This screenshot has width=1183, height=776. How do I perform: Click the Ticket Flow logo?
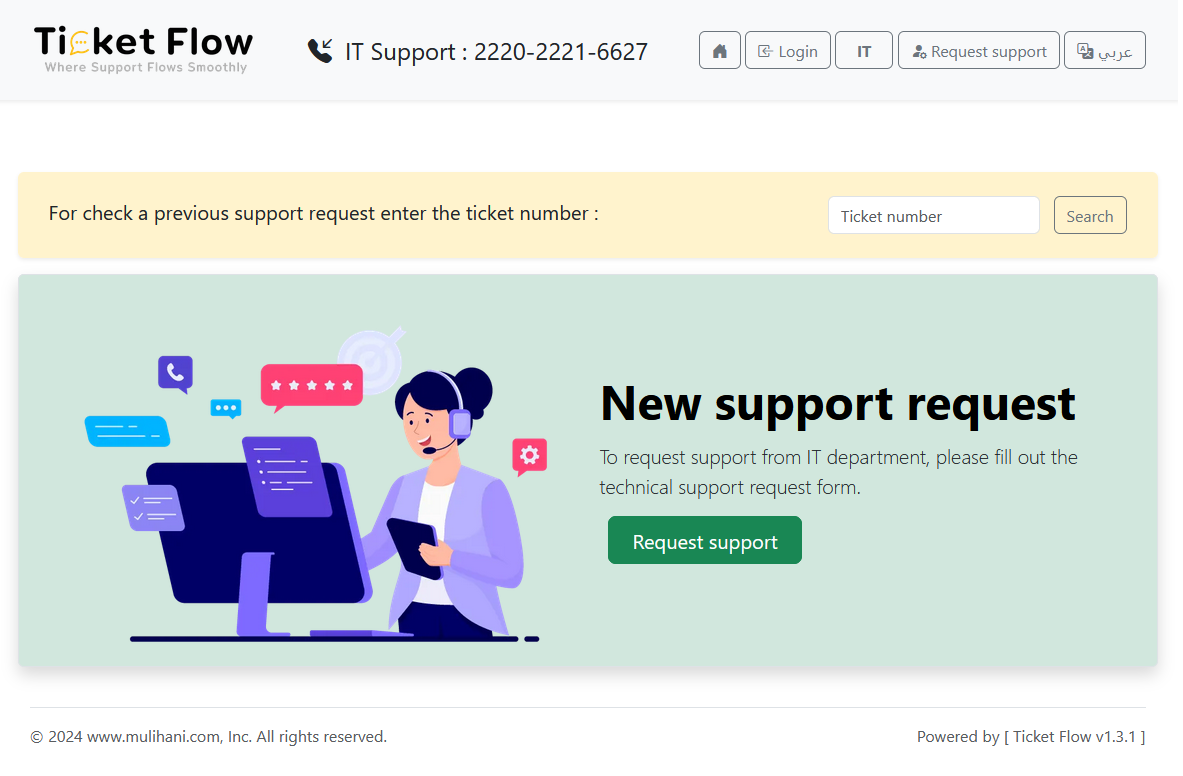(144, 50)
